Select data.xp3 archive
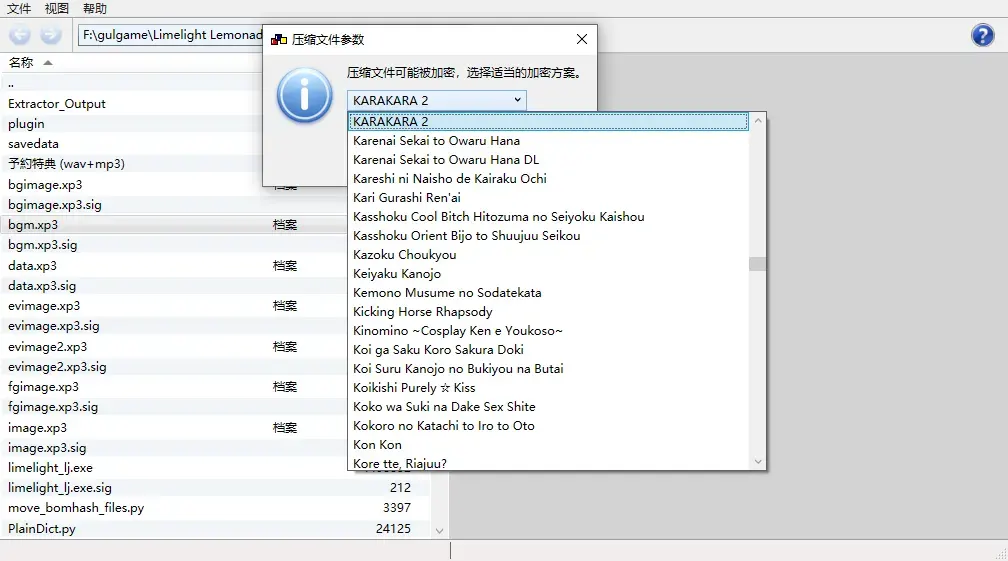This screenshot has height=561, width=1008. [32, 265]
